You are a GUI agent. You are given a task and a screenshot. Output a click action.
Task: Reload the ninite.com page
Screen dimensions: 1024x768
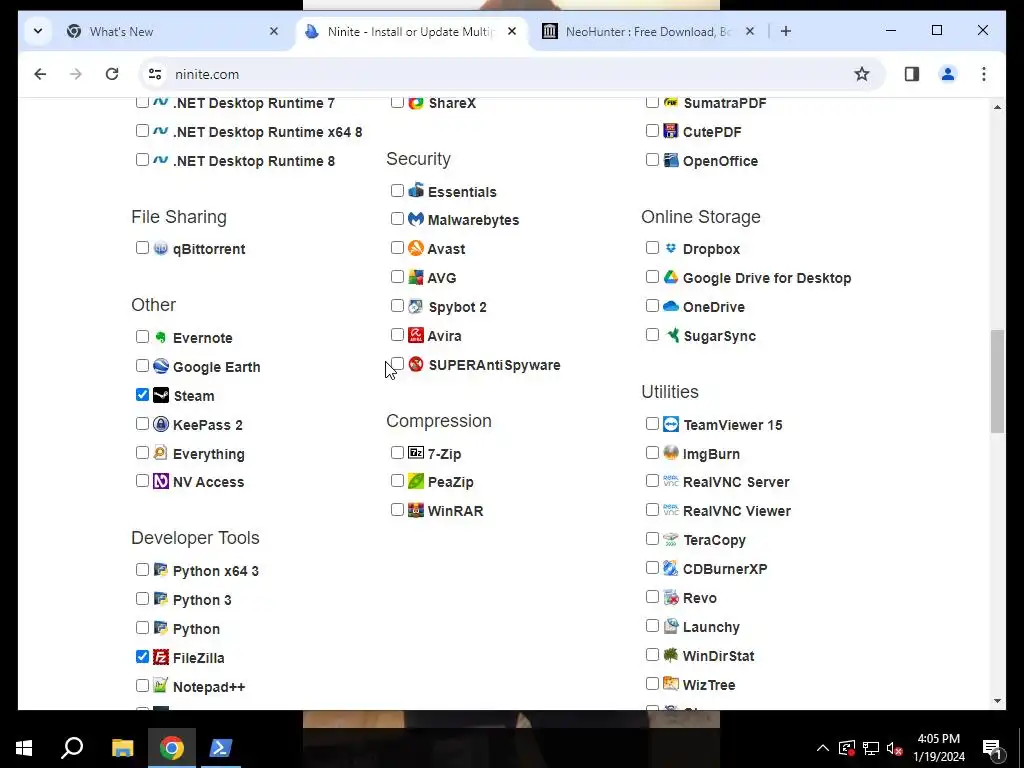tap(112, 74)
